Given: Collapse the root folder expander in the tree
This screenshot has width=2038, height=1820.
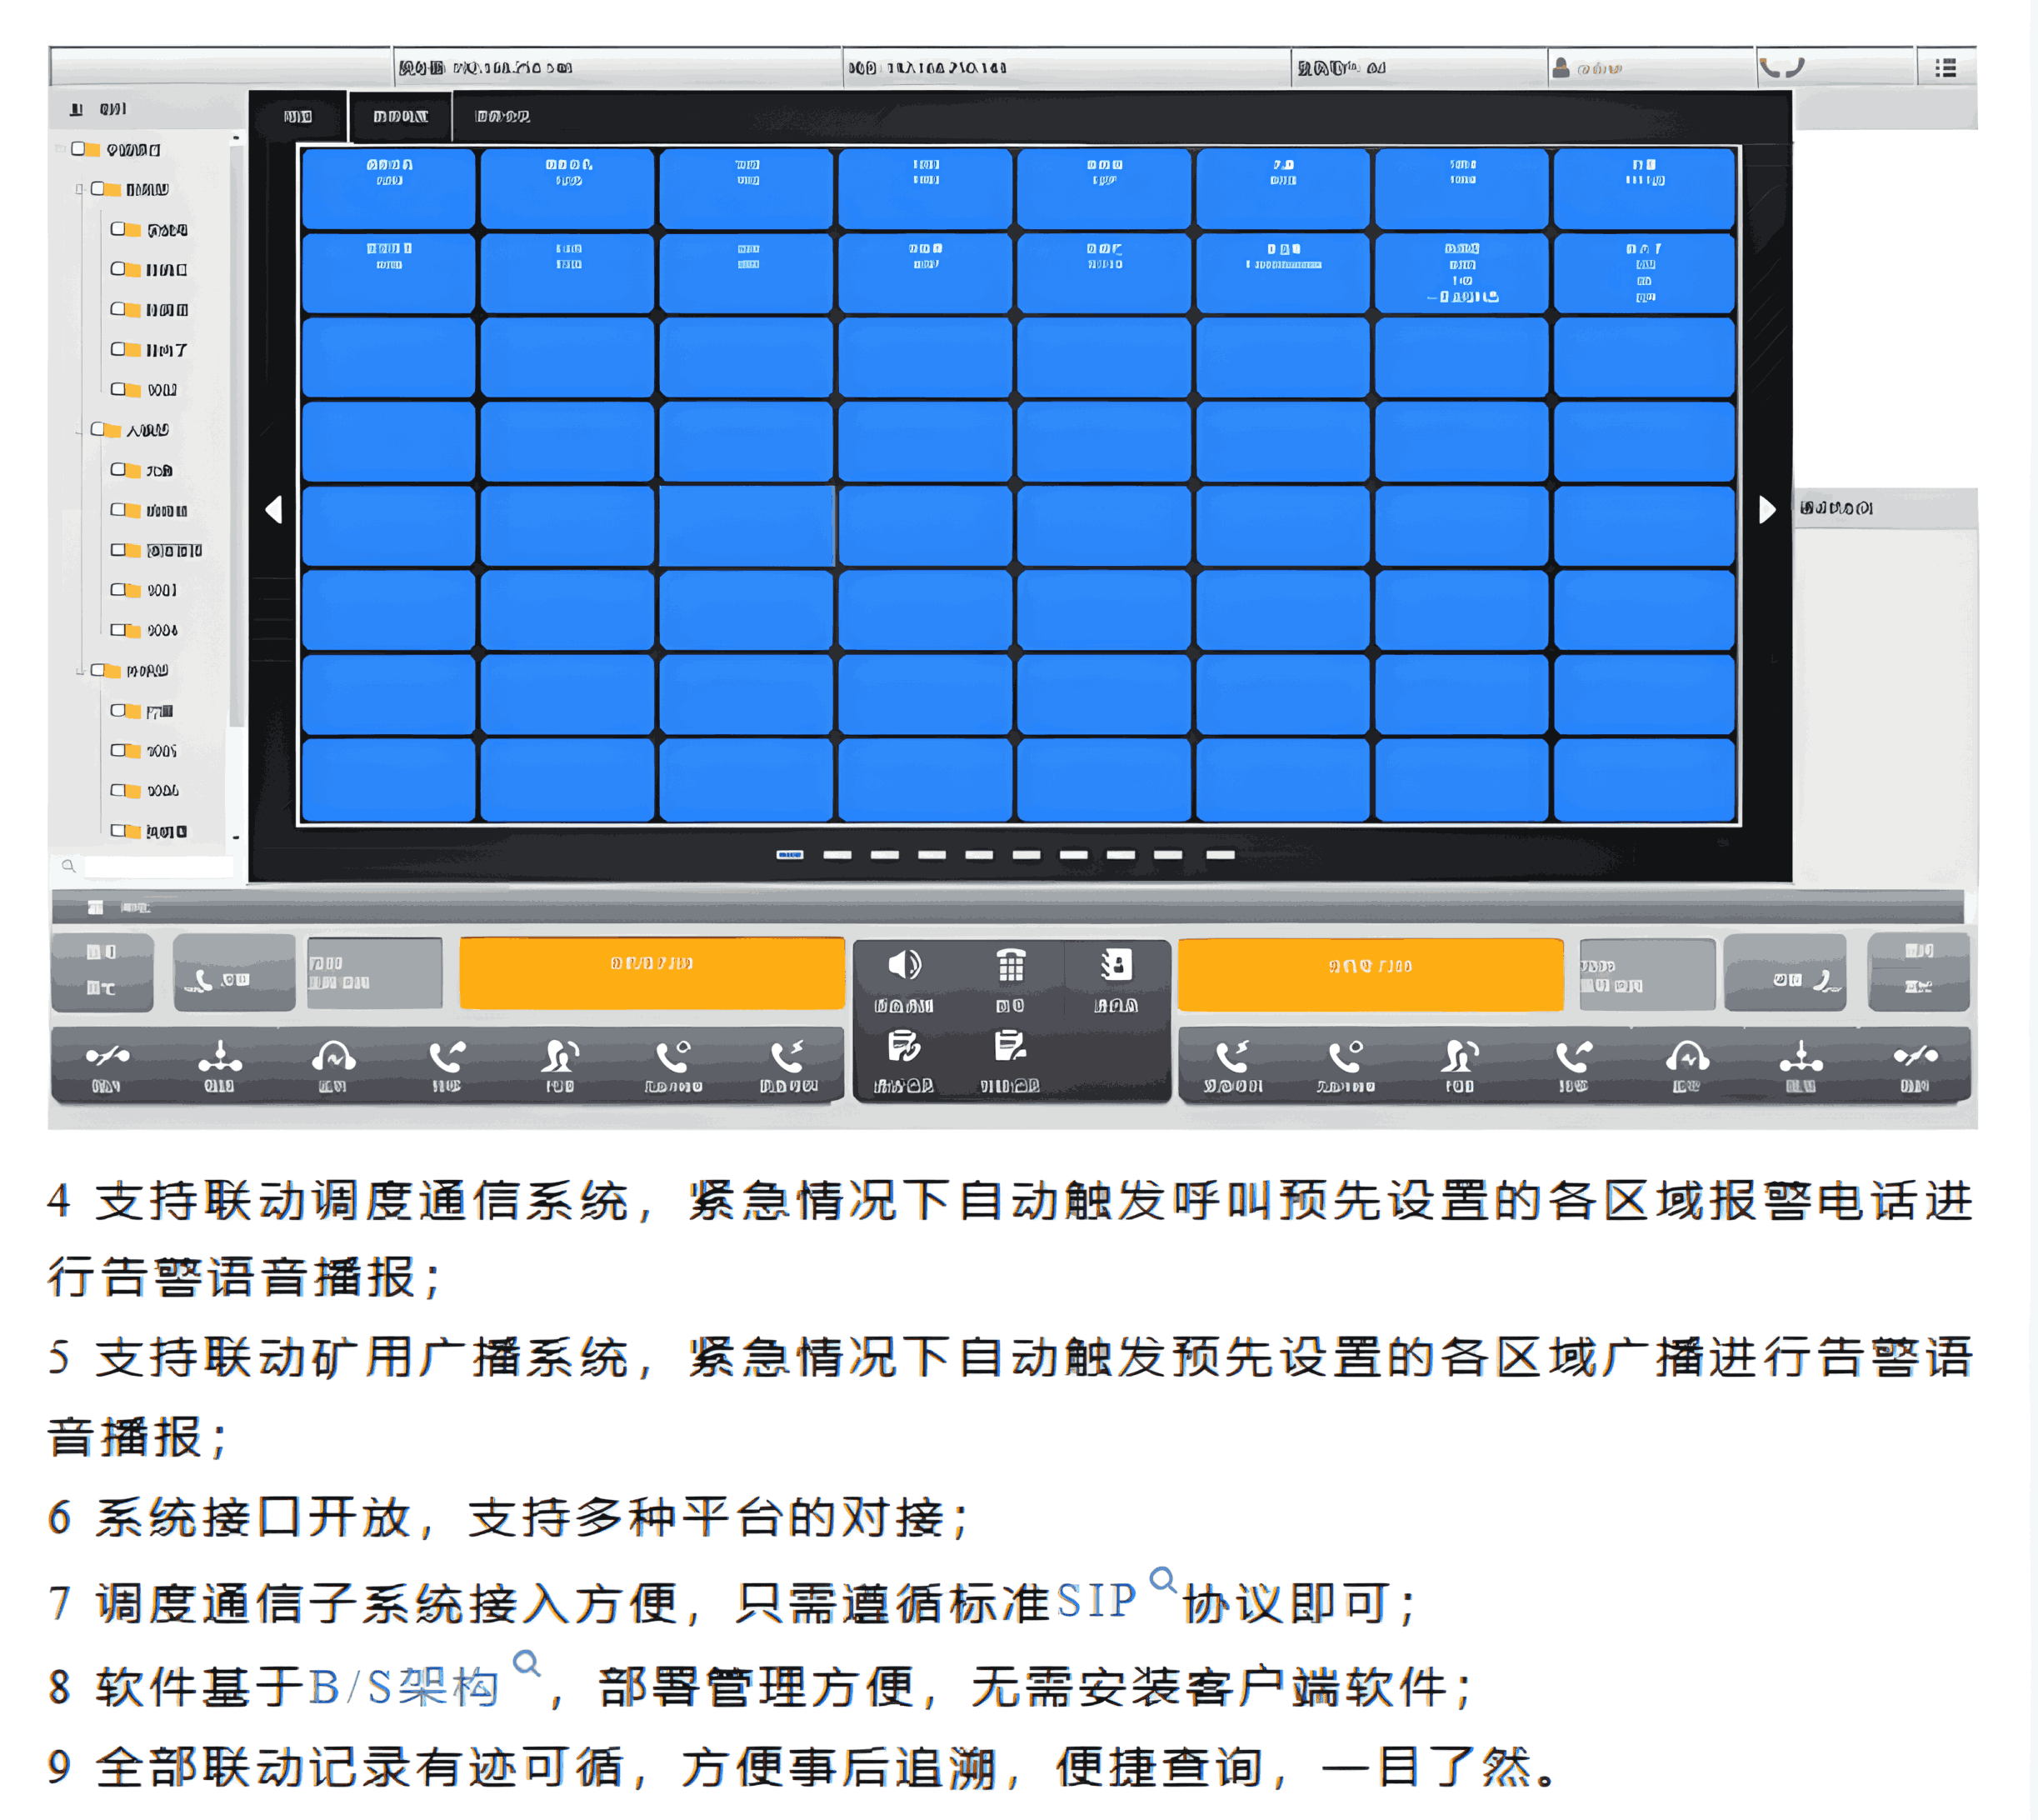Looking at the screenshot, I should tap(59, 149).
